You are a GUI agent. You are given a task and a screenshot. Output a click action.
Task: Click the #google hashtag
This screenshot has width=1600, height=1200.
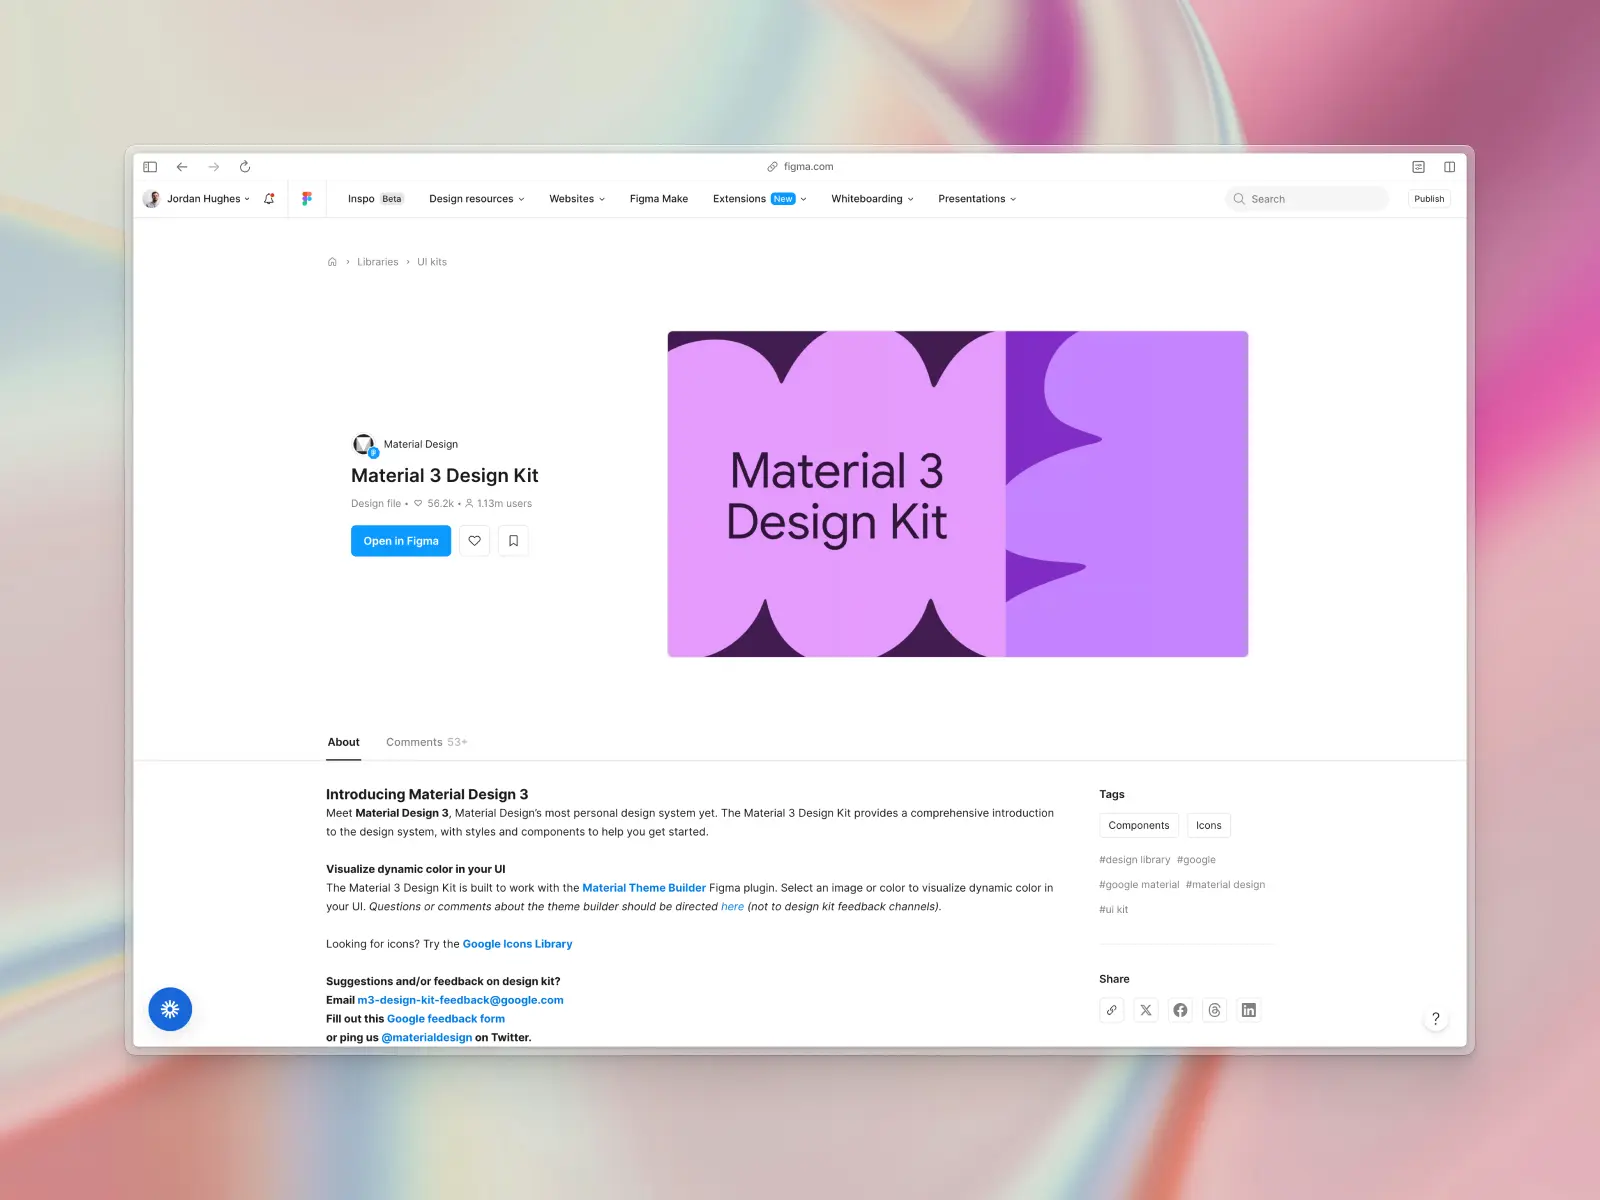(1196, 860)
